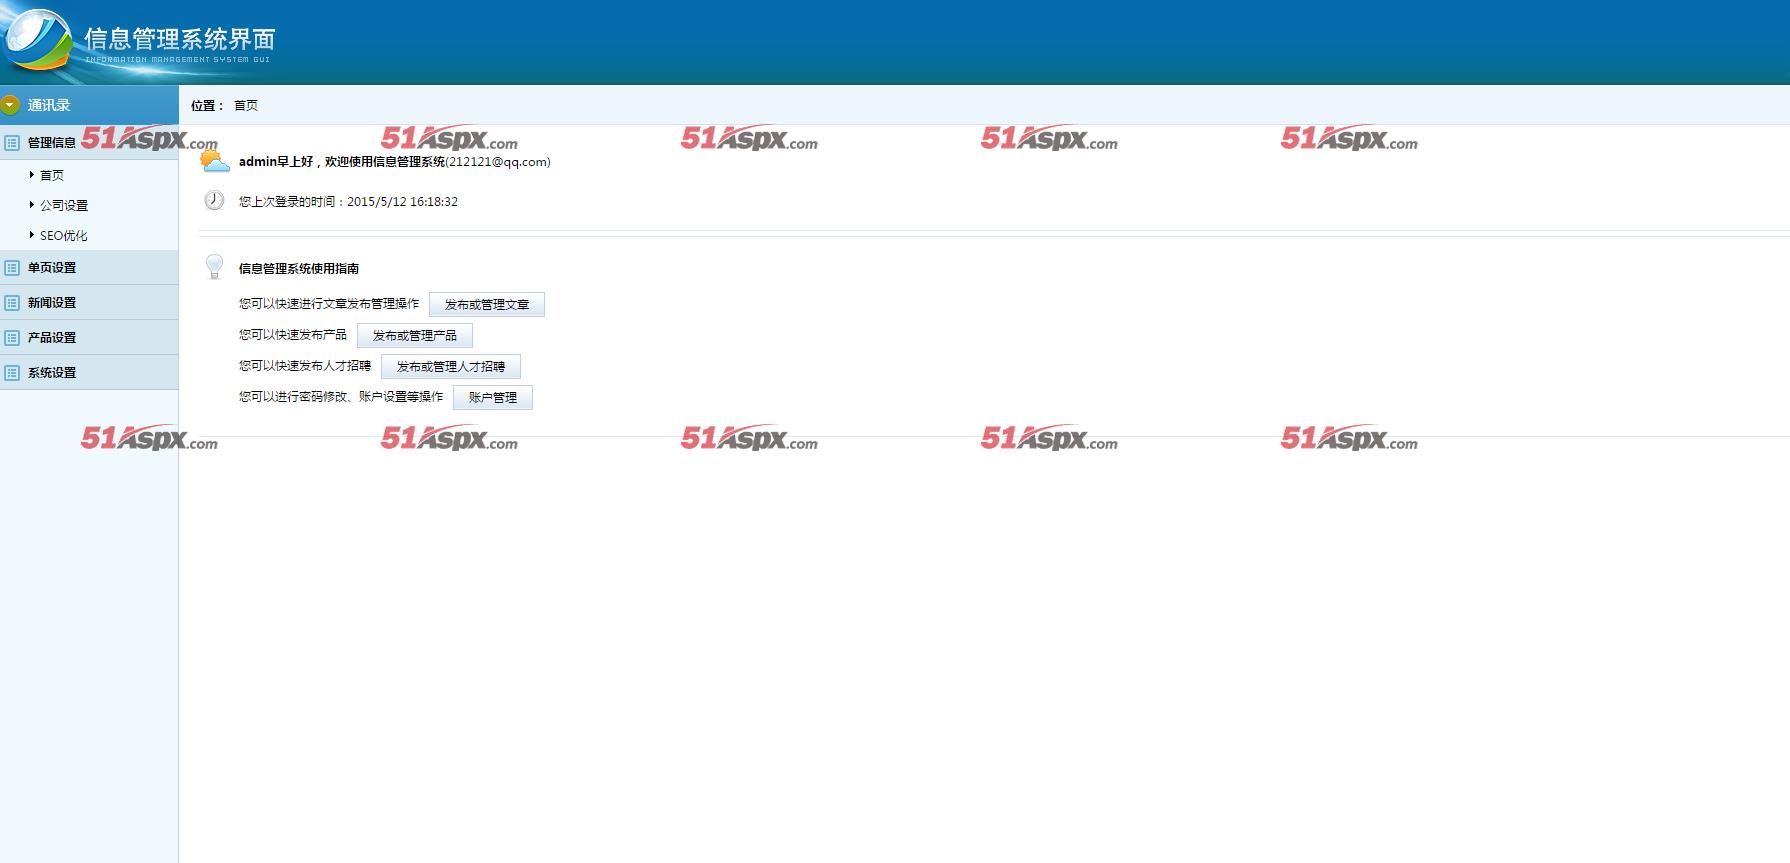Viewport: 1790px width, 863px height.
Task: Click the 通讯录 orange arrow icon
Action: [x=11, y=105]
